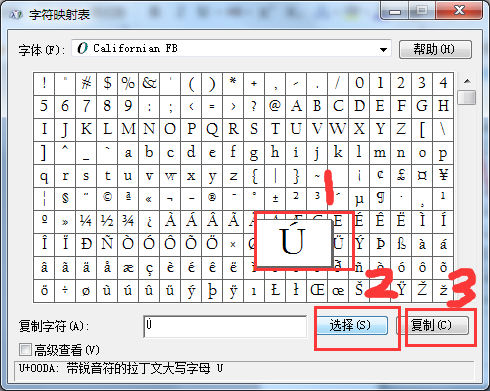The height and width of the screenshot is (391, 490).
Task: Click the 复制字符 text input field
Action: point(225,327)
